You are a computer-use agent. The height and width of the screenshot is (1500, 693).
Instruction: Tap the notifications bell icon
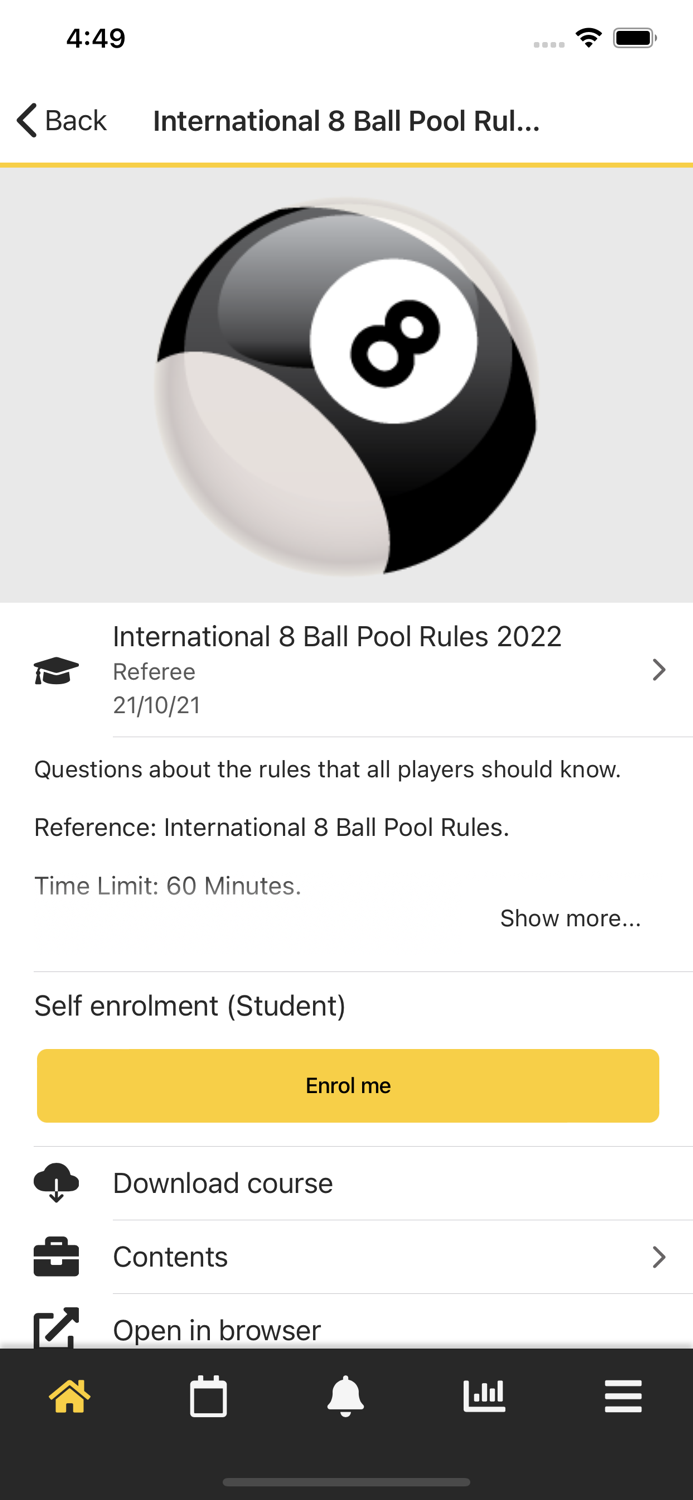pos(346,1396)
